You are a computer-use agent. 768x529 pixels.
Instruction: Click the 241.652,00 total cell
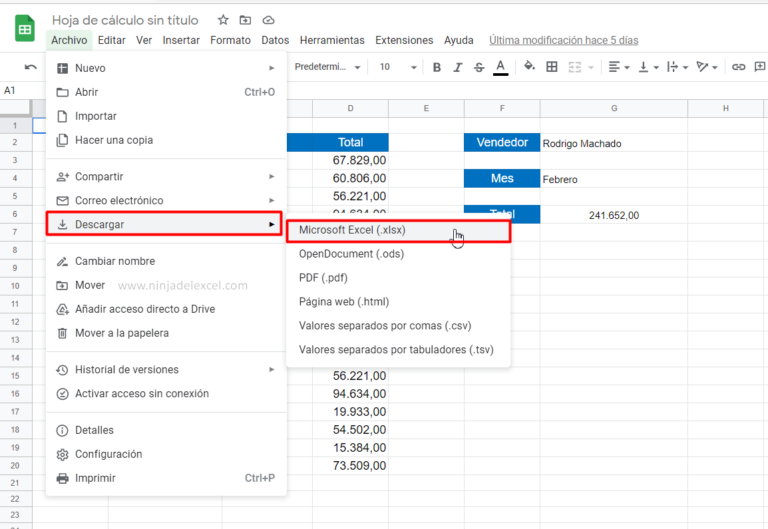click(x=614, y=215)
